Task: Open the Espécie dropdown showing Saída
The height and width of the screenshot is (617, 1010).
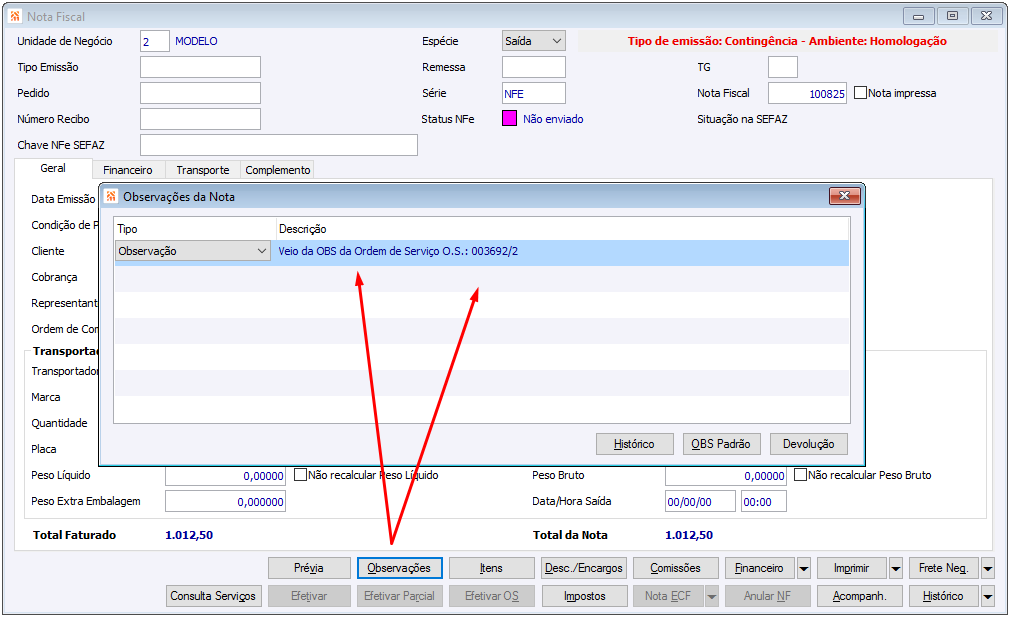Action: point(534,41)
